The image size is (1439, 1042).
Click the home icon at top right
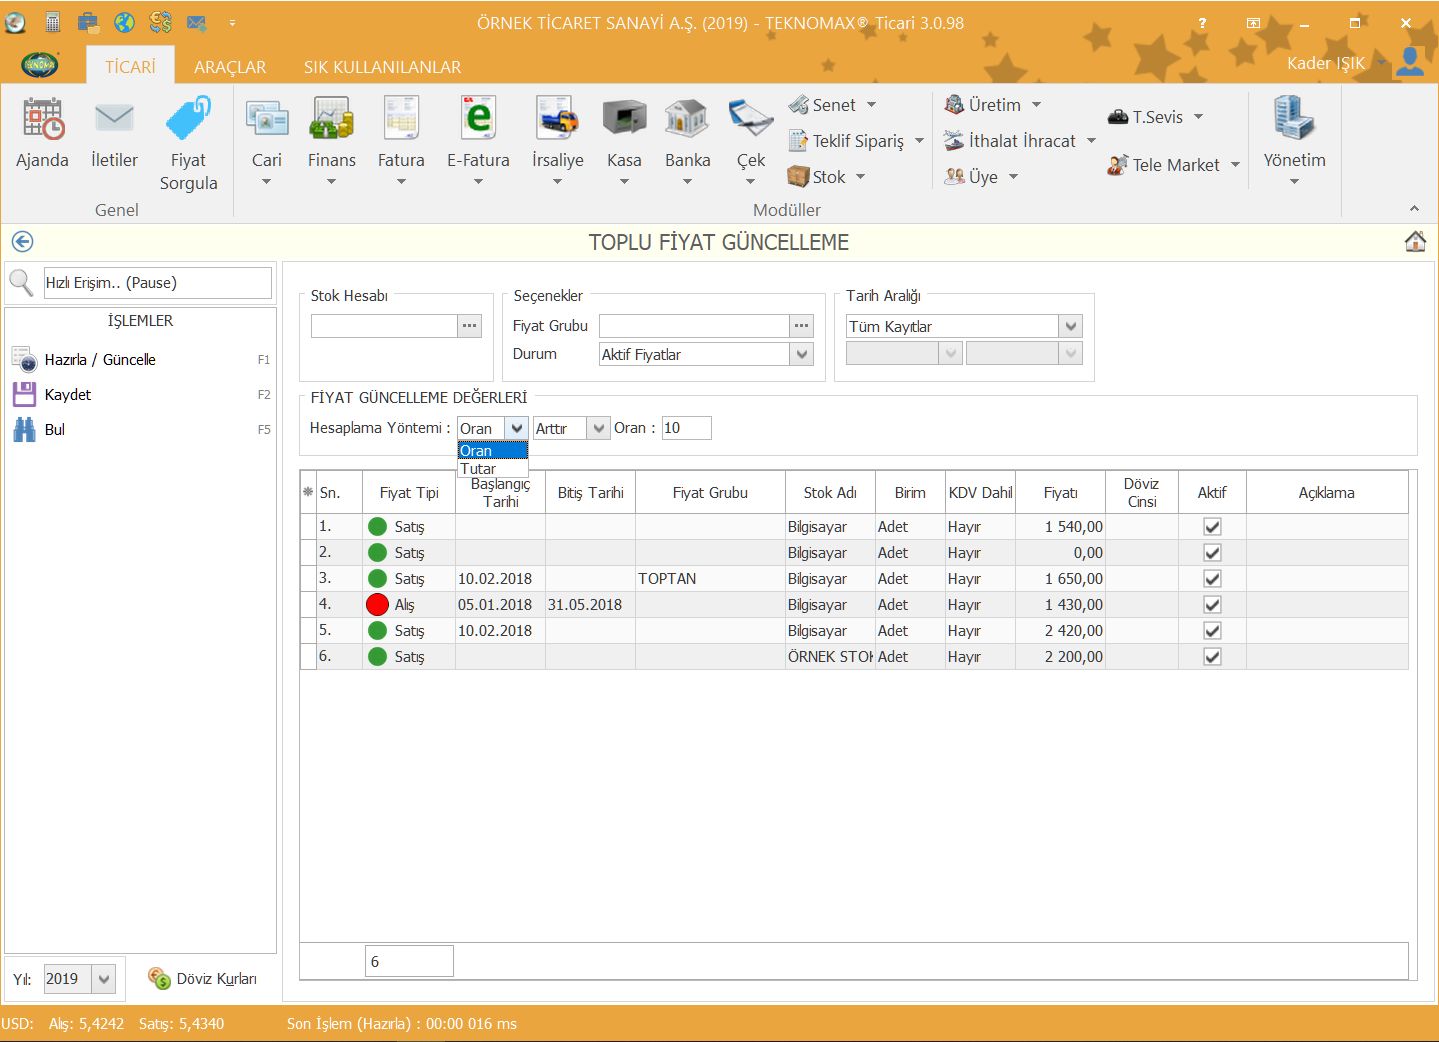click(1415, 242)
